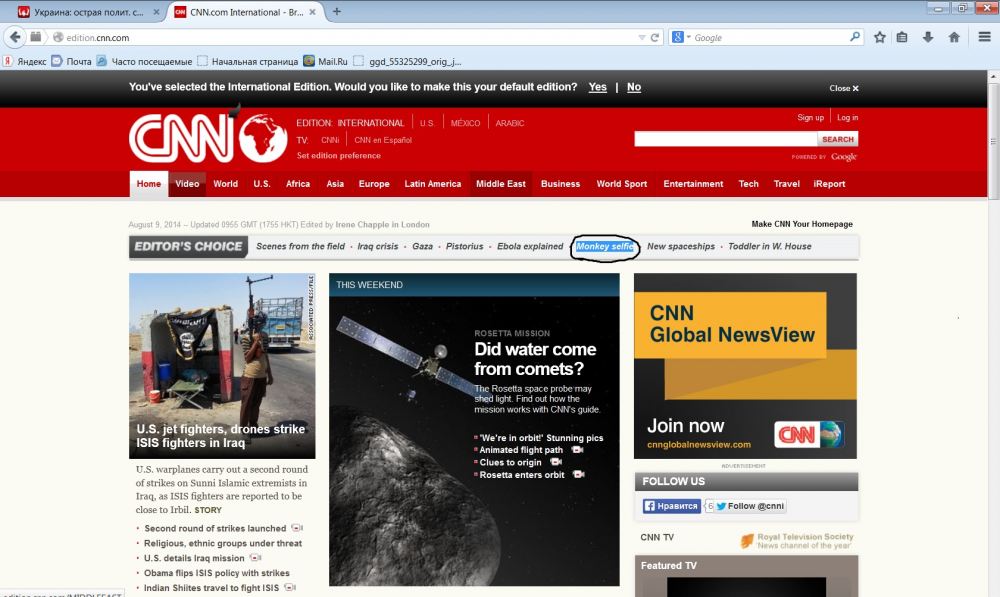Click the SEARCH button on CNN
The width and height of the screenshot is (1000, 597).
pos(837,139)
